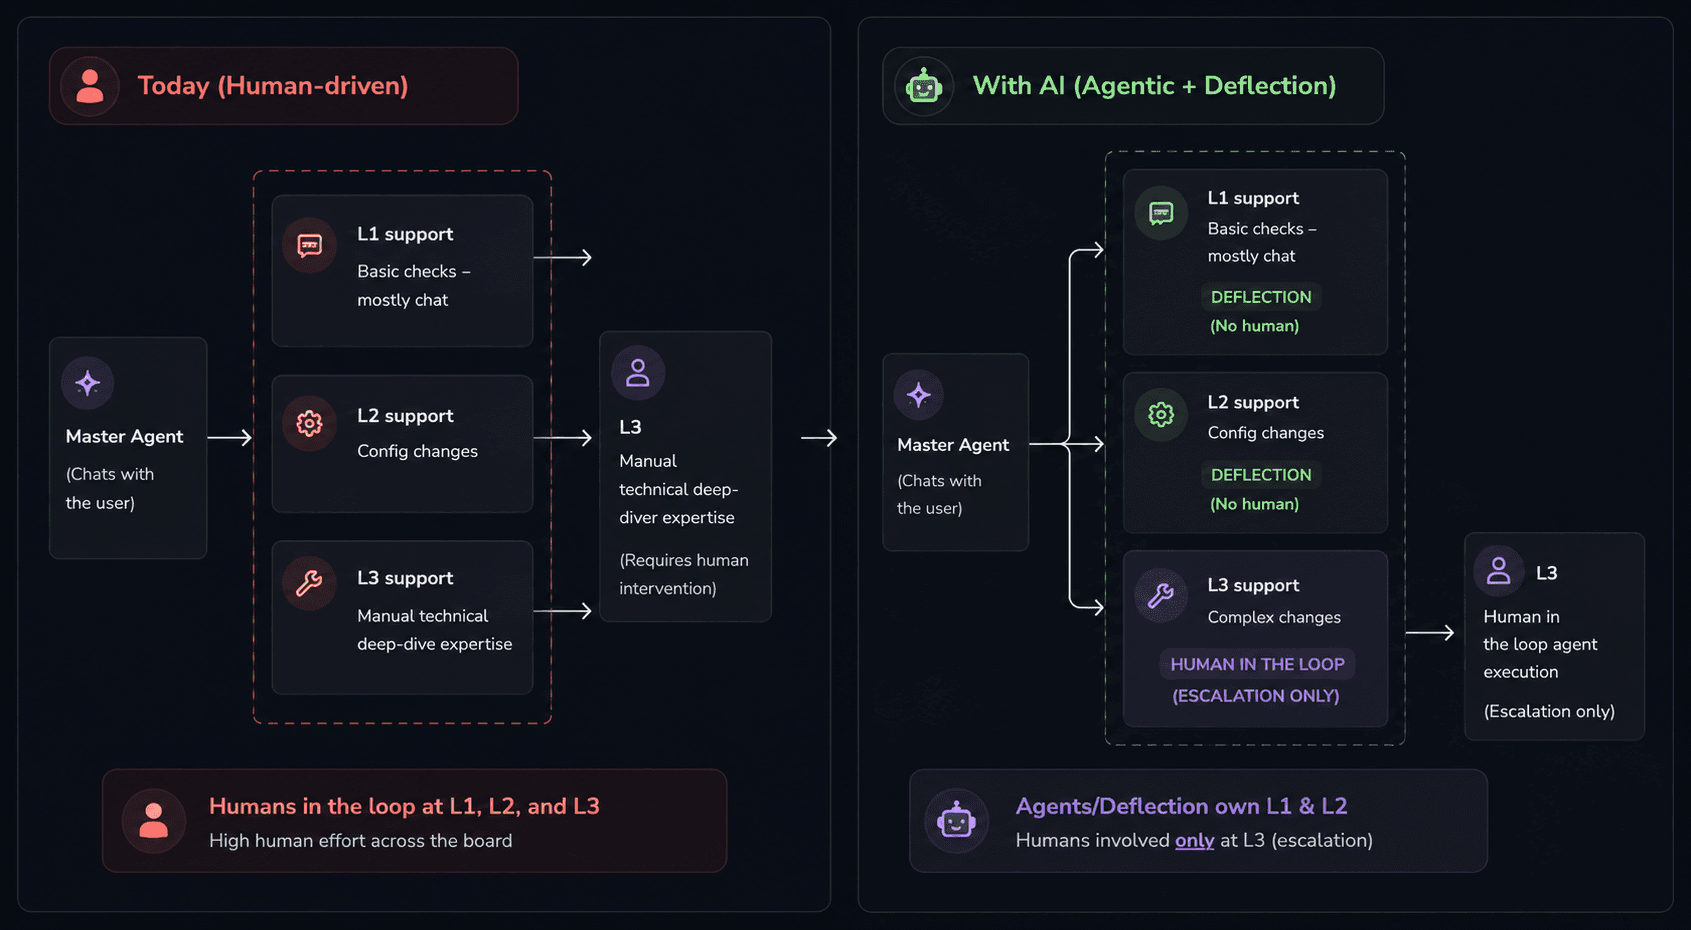Click the red chat icon of L1 support

(x=310, y=245)
